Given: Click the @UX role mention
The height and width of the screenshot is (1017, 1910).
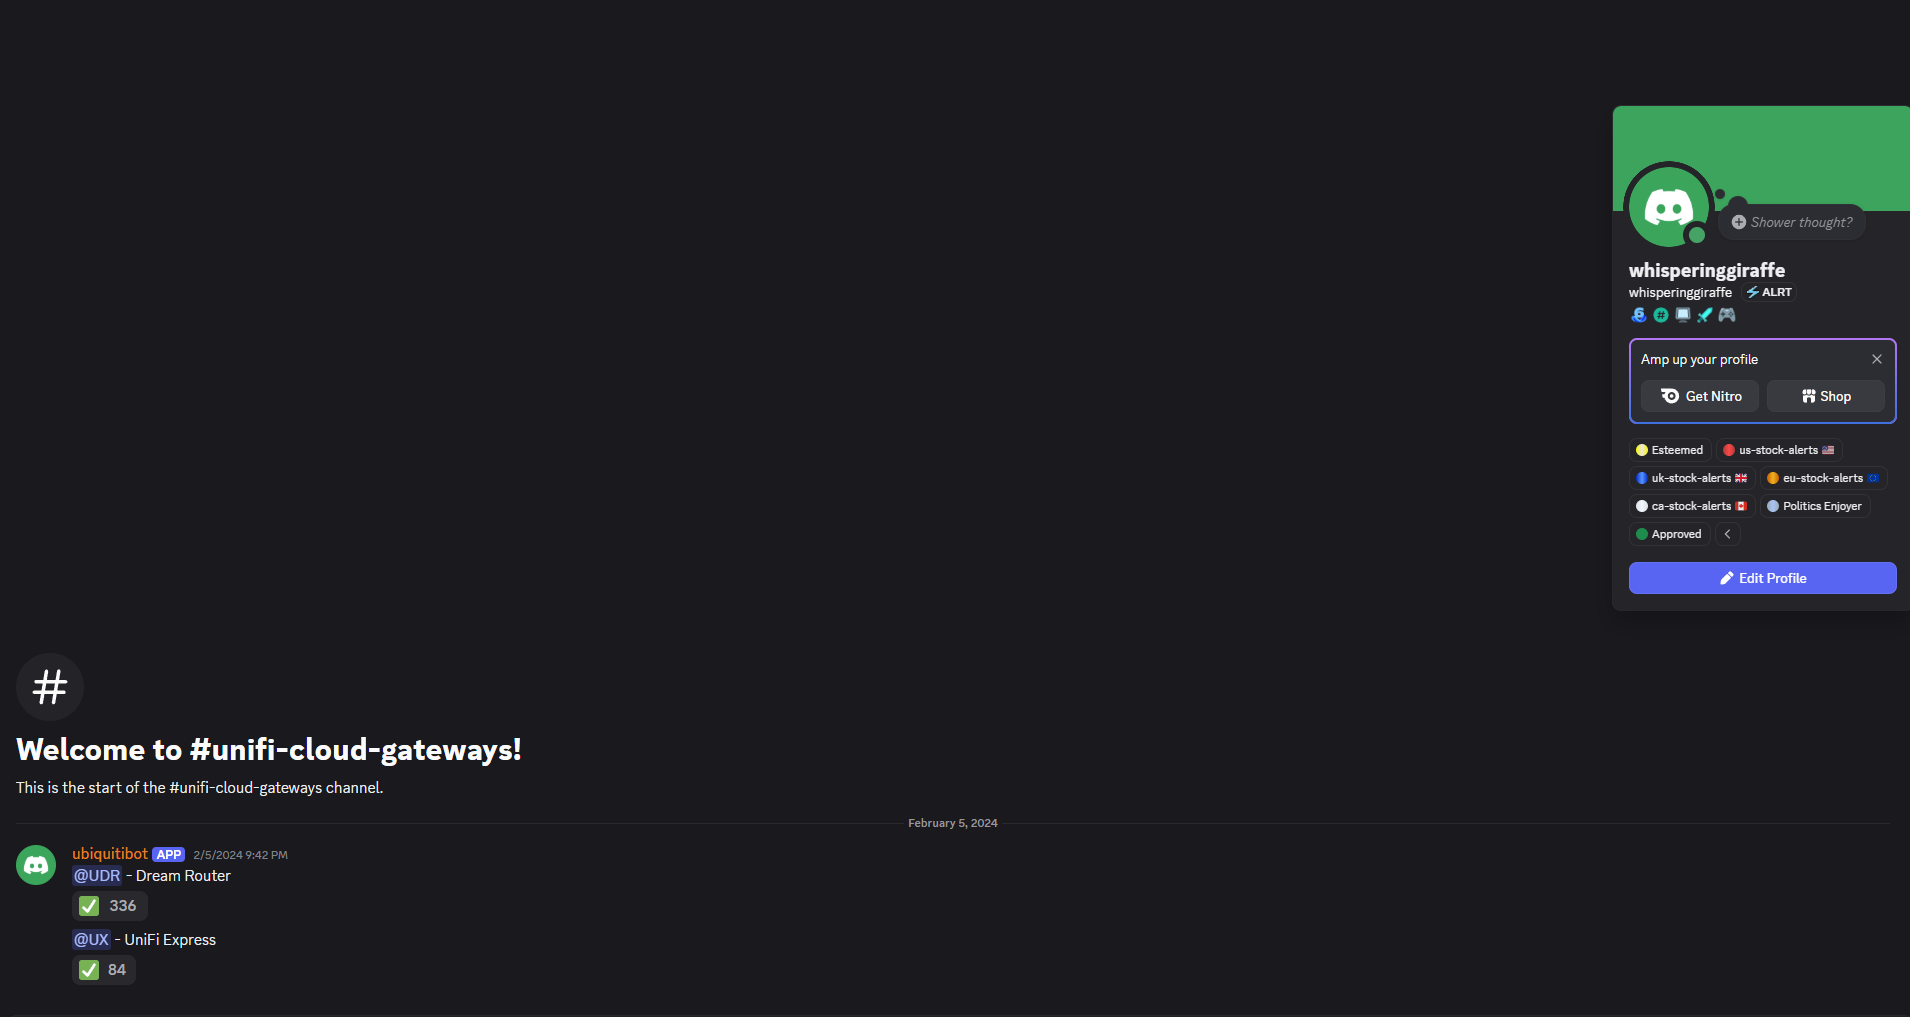Looking at the screenshot, I should pyautogui.click(x=91, y=940).
